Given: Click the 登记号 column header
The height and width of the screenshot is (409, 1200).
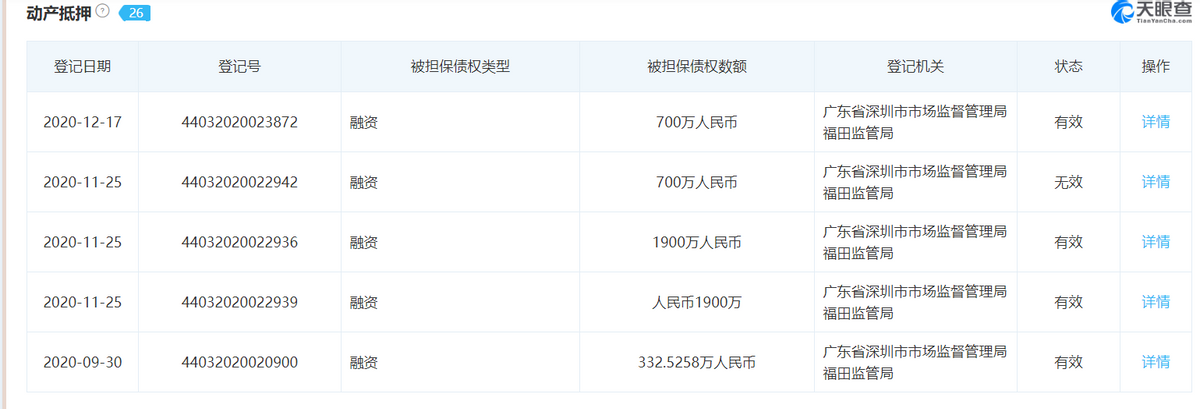Looking at the screenshot, I should pyautogui.click(x=240, y=67).
